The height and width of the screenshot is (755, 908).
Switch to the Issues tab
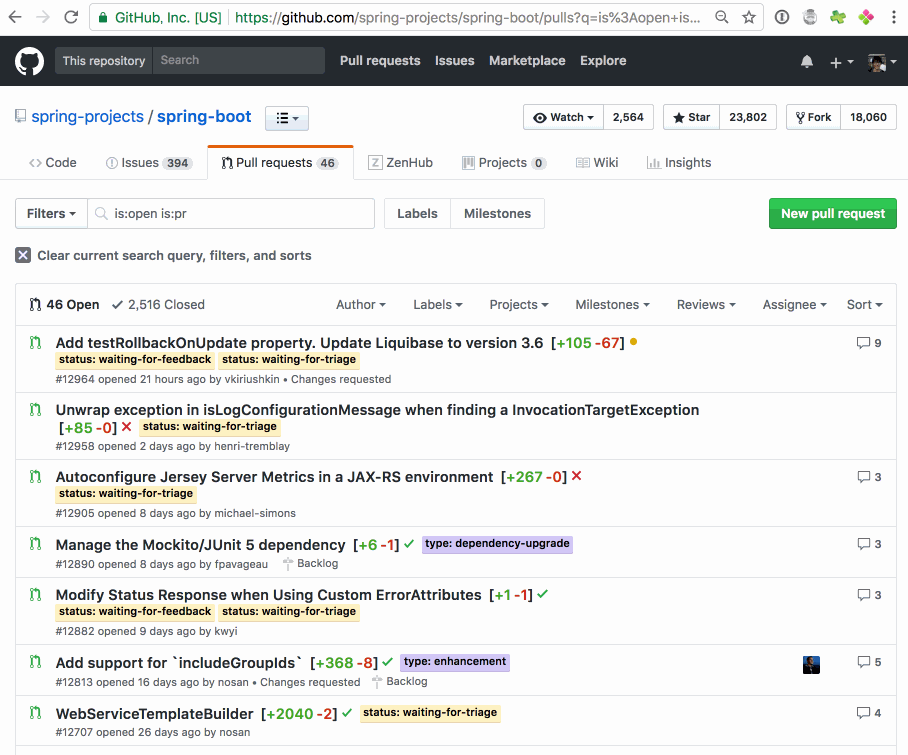pyautogui.click(x=149, y=163)
